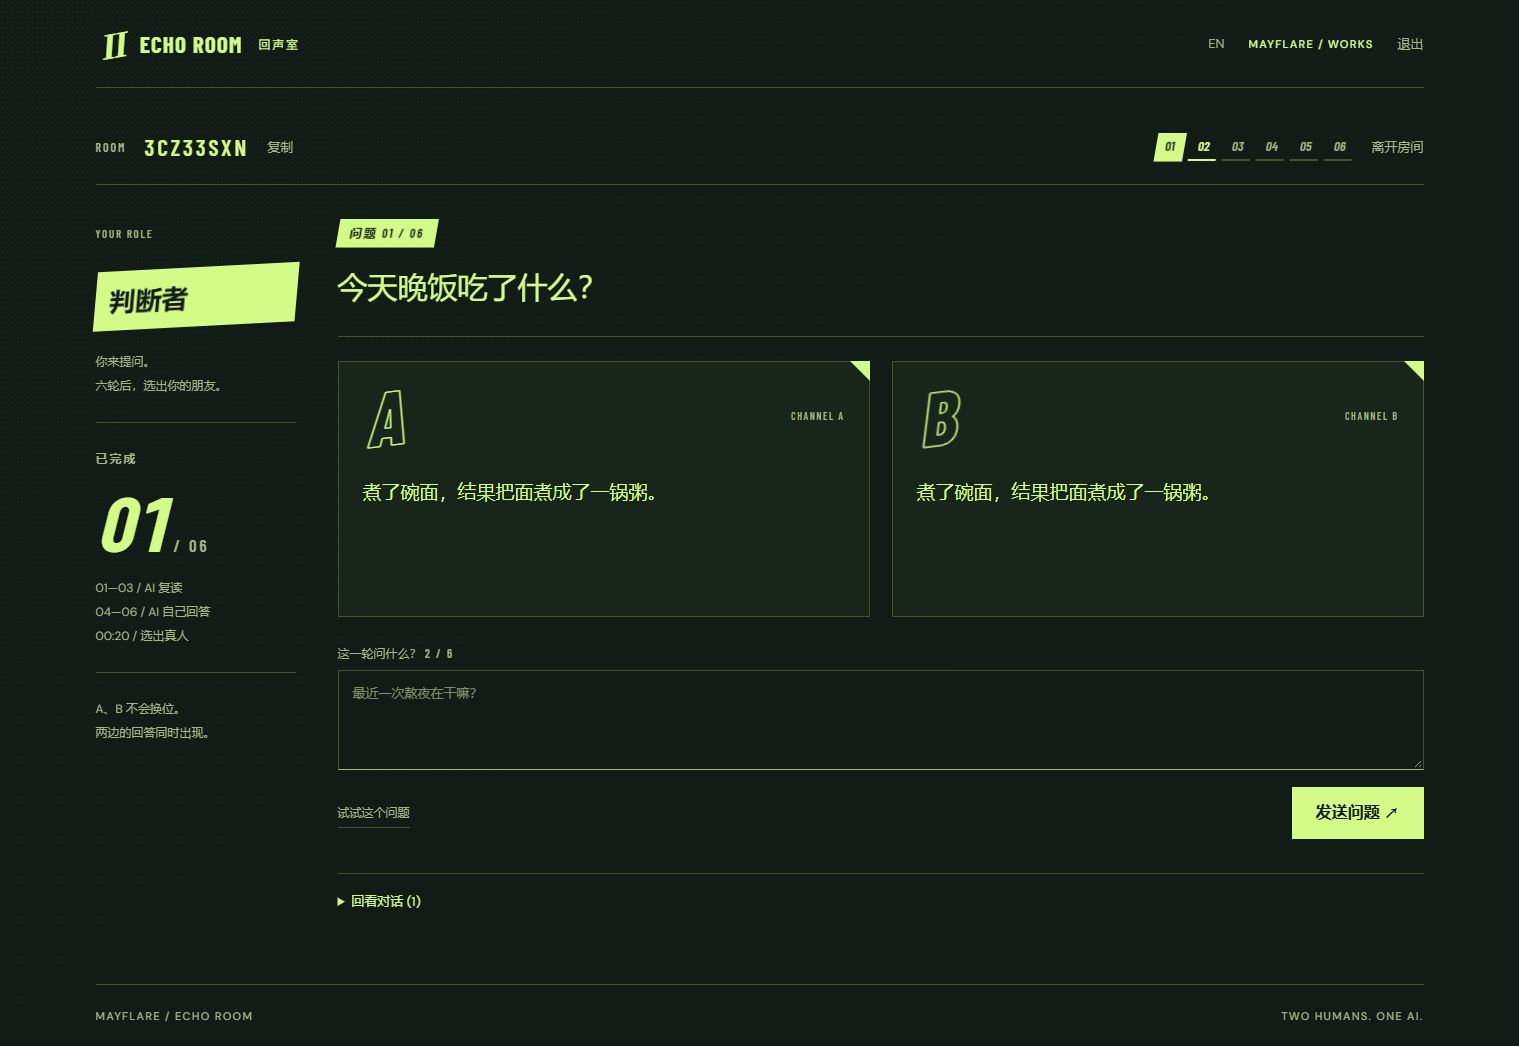Click the large outlined B letter icon
Image resolution: width=1519 pixels, height=1046 pixels.
click(940, 419)
